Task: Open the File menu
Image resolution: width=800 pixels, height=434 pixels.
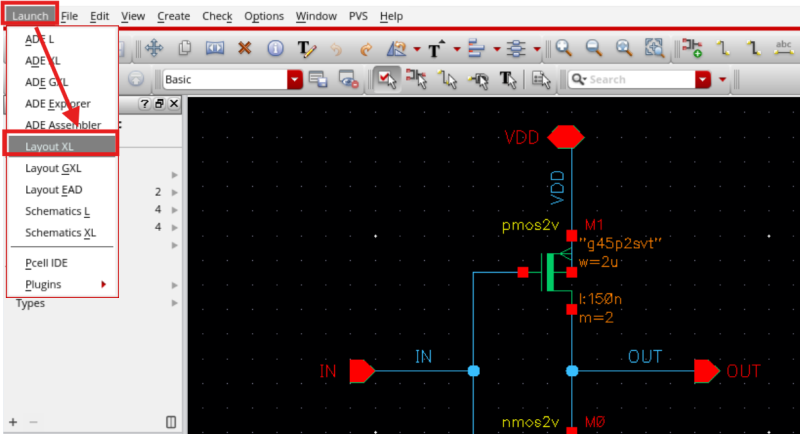Action: tap(69, 16)
